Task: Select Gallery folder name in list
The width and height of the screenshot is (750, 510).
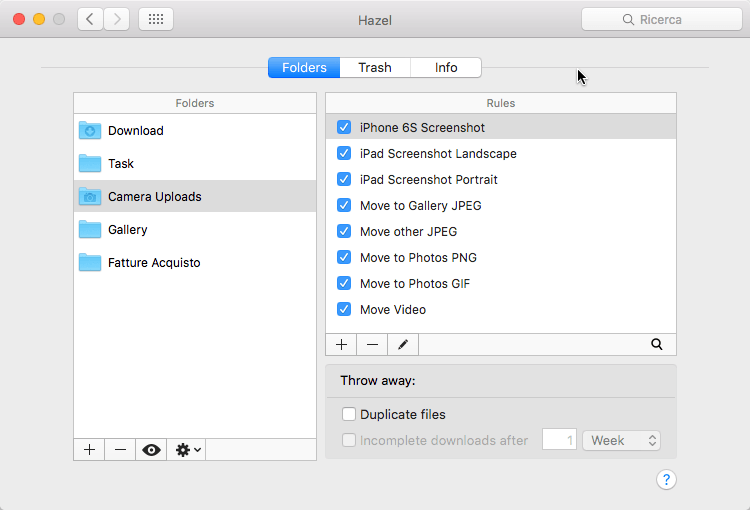Action: [128, 230]
